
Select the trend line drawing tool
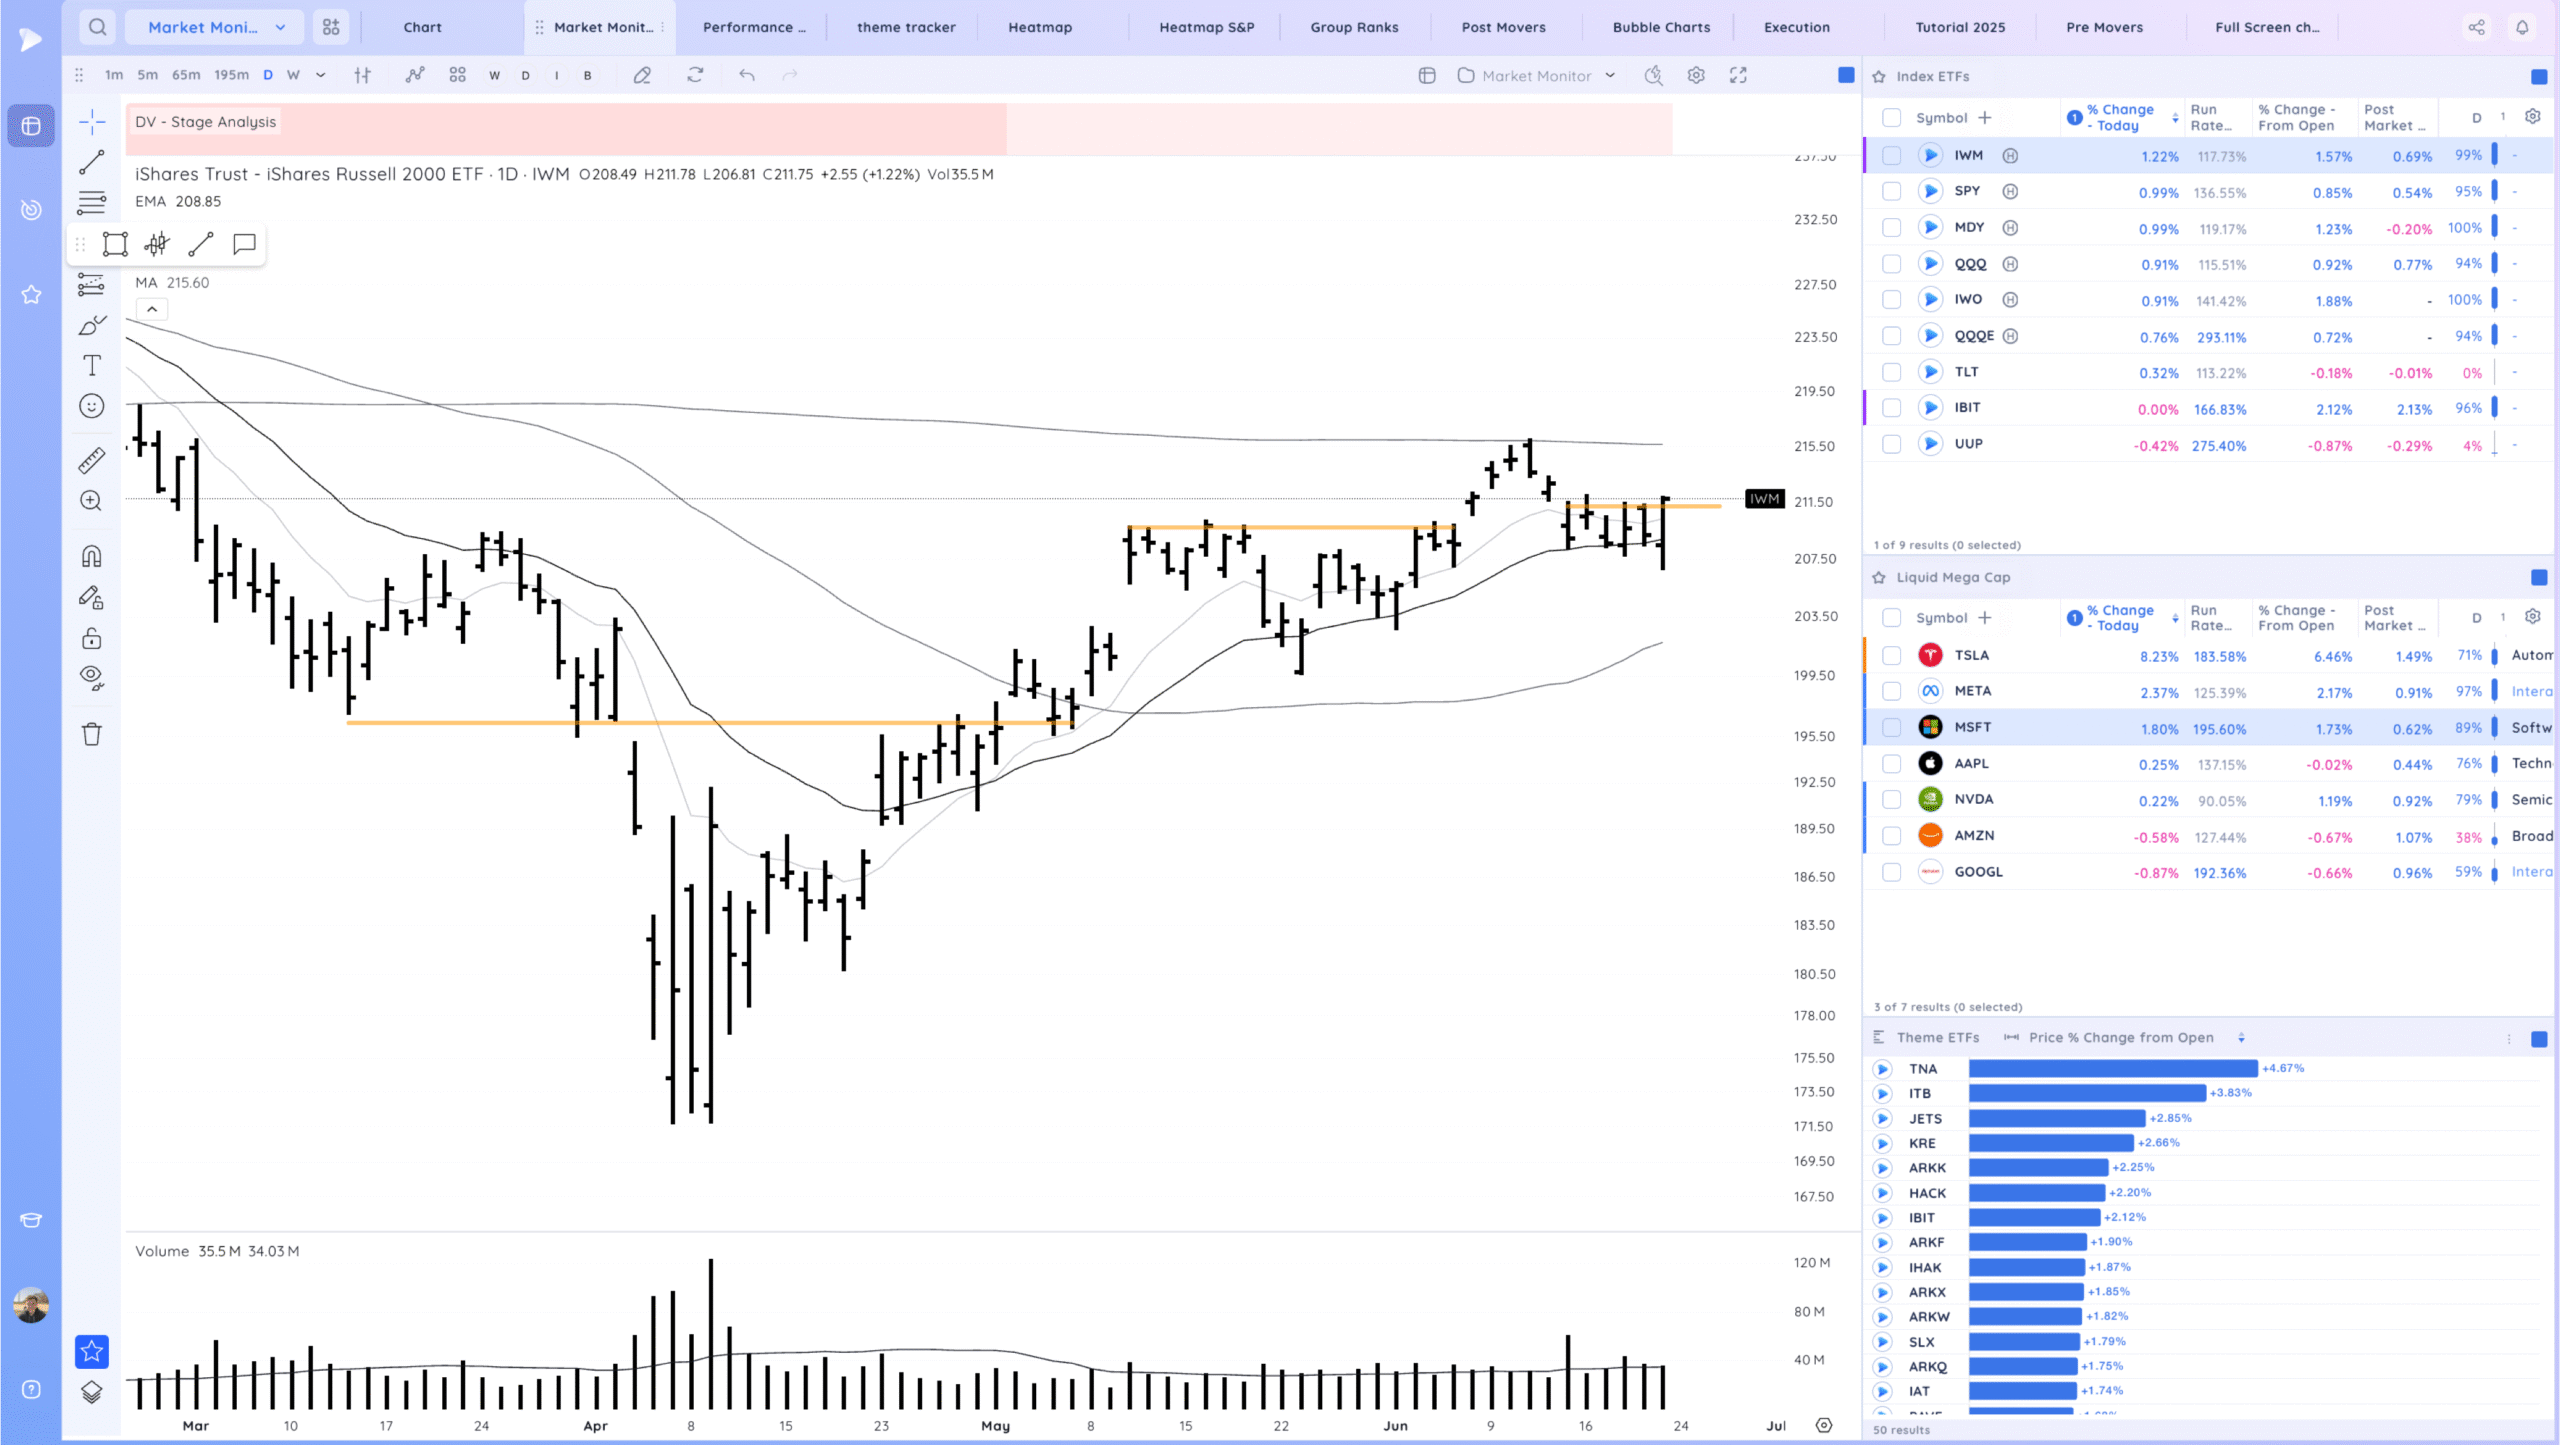[x=92, y=162]
